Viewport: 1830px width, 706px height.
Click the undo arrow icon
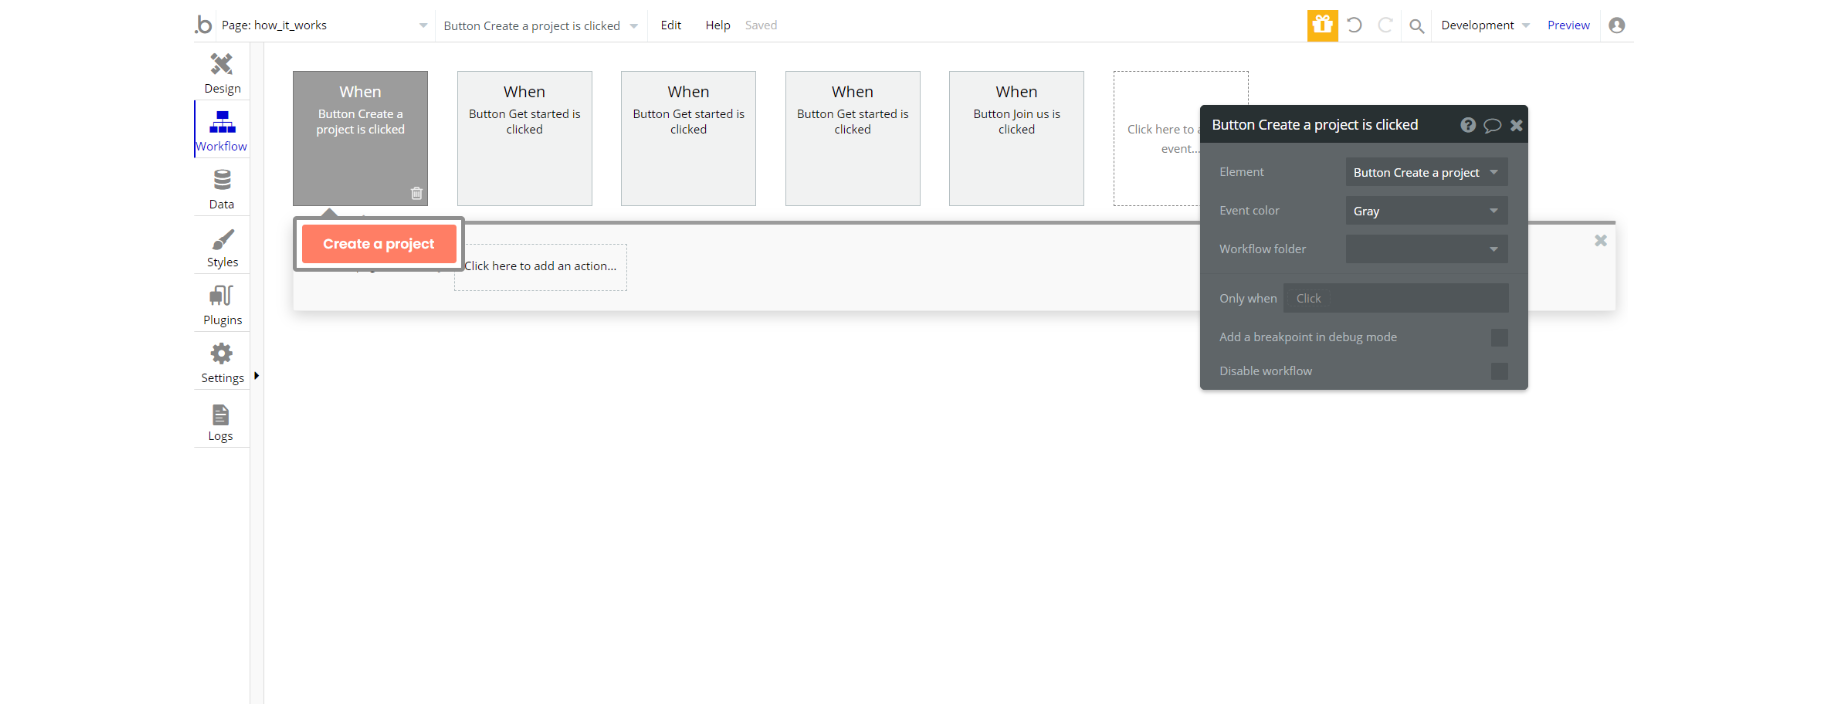[x=1354, y=25]
